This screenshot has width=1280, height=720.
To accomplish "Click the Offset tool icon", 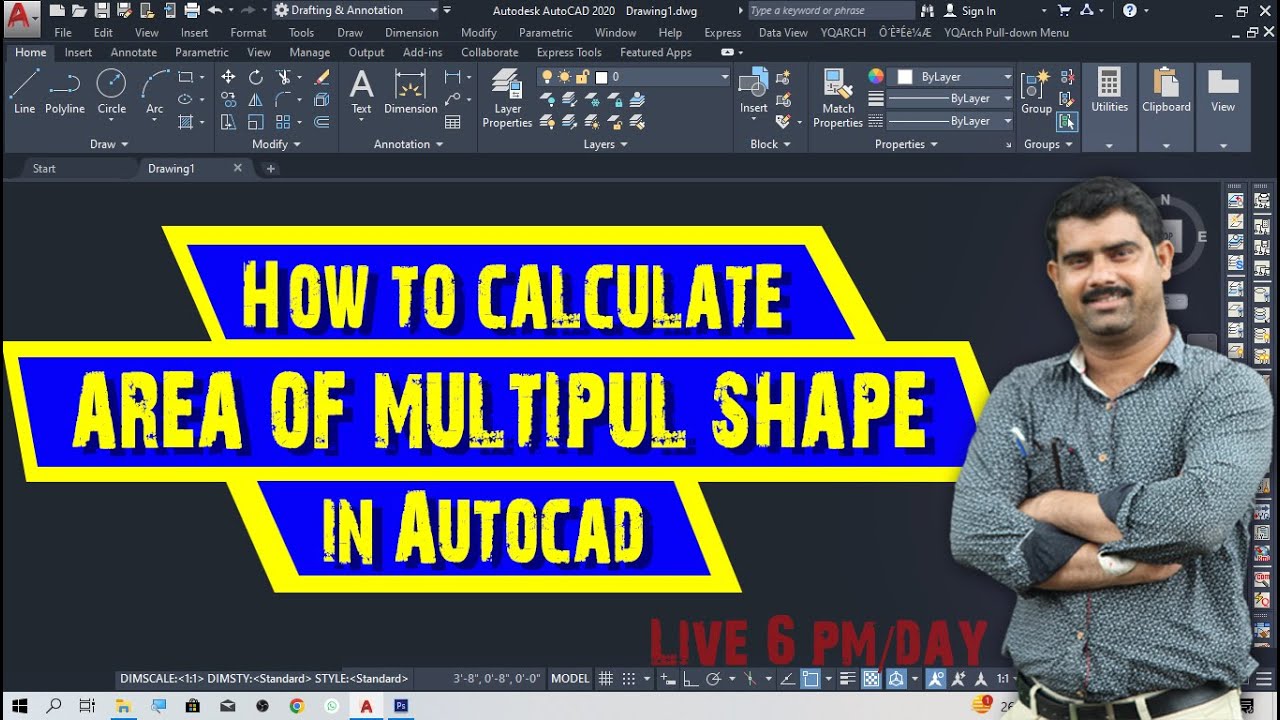I will pyautogui.click(x=322, y=122).
